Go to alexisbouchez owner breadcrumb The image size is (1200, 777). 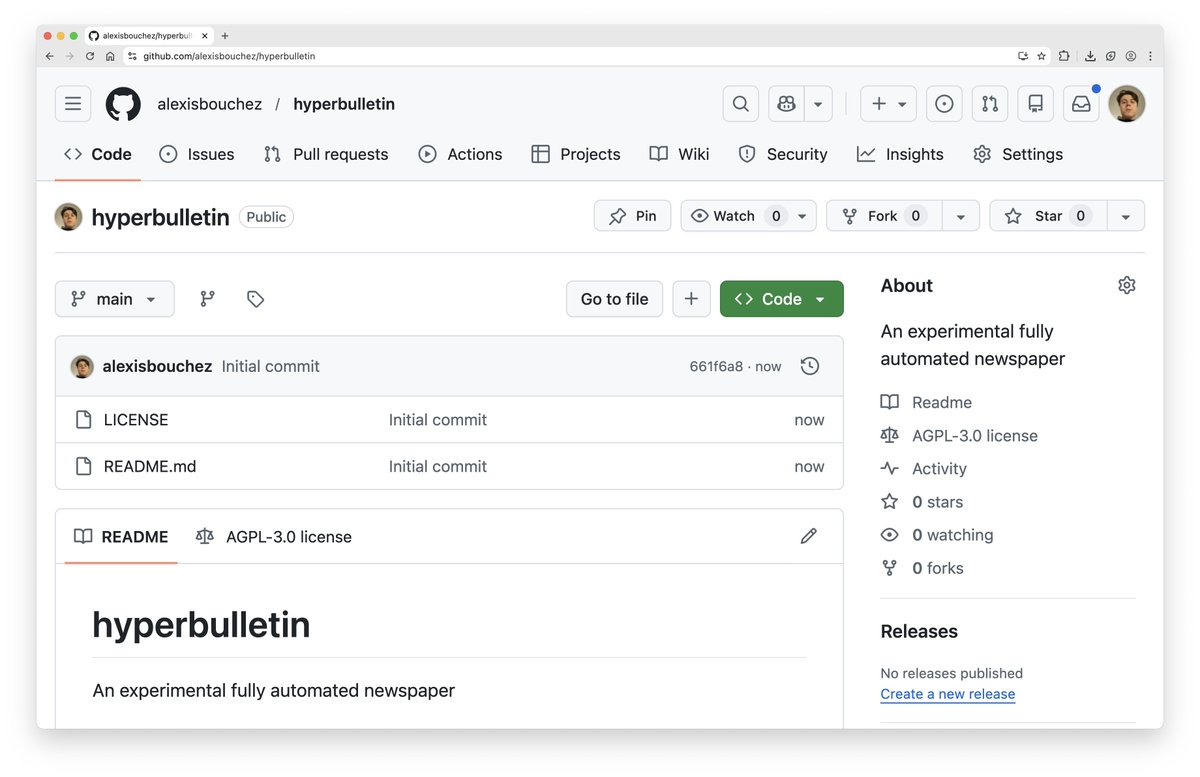point(209,104)
